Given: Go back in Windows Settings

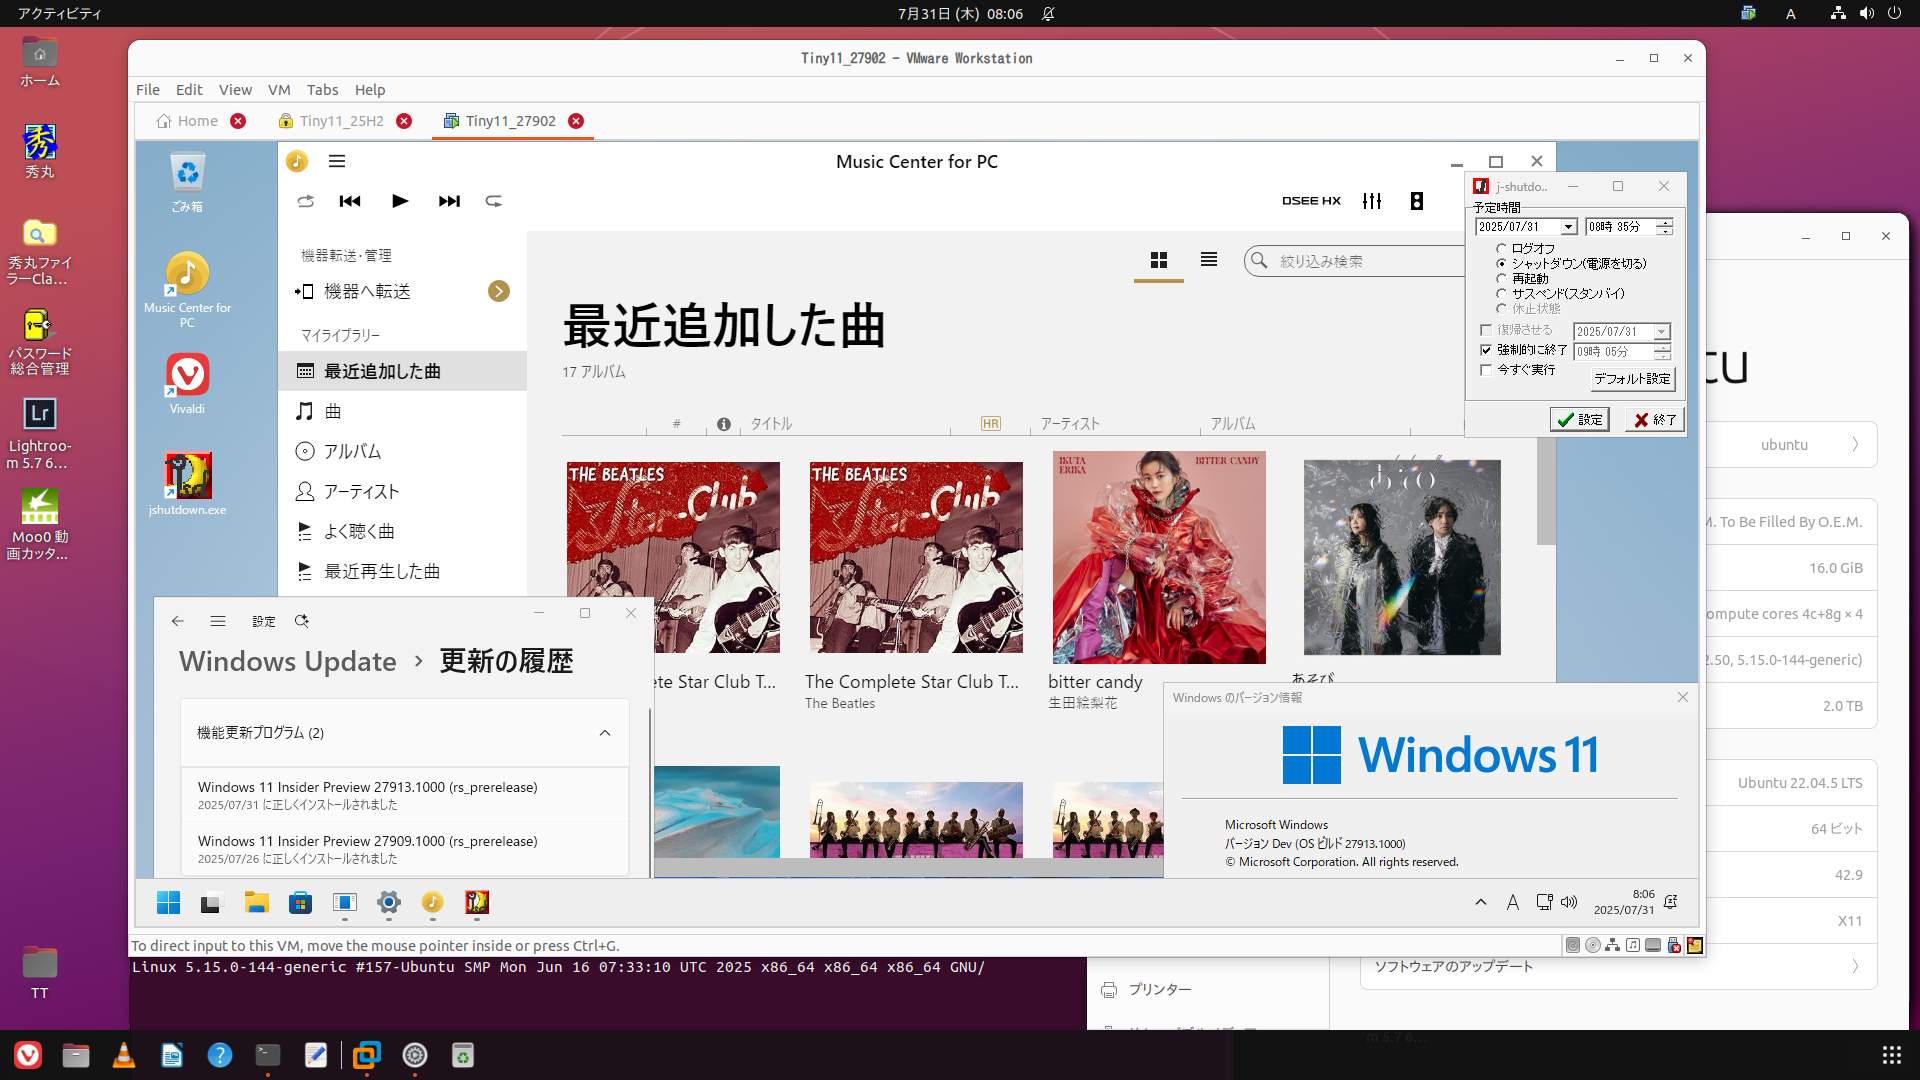Looking at the screenshot, I should (x=178, y=621).
